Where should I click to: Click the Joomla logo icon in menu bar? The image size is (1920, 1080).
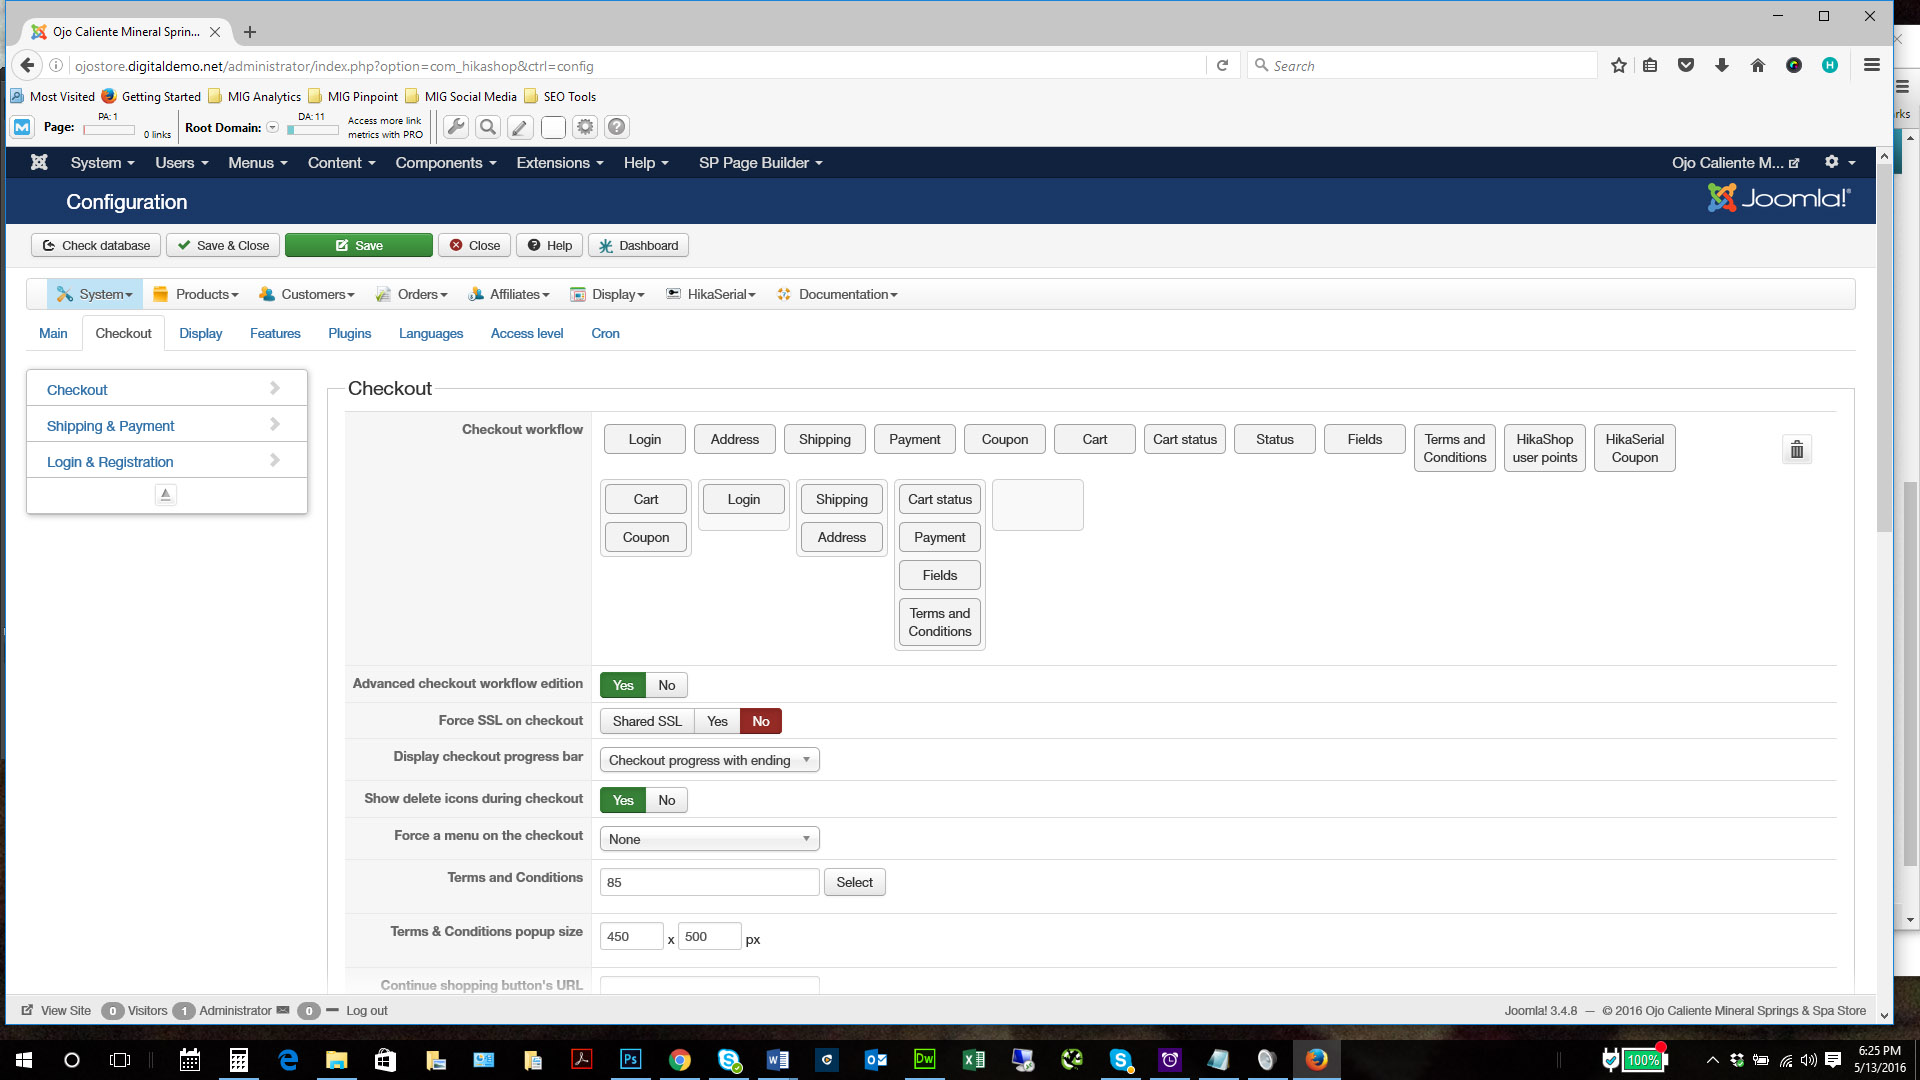click(x=39, y=162)
